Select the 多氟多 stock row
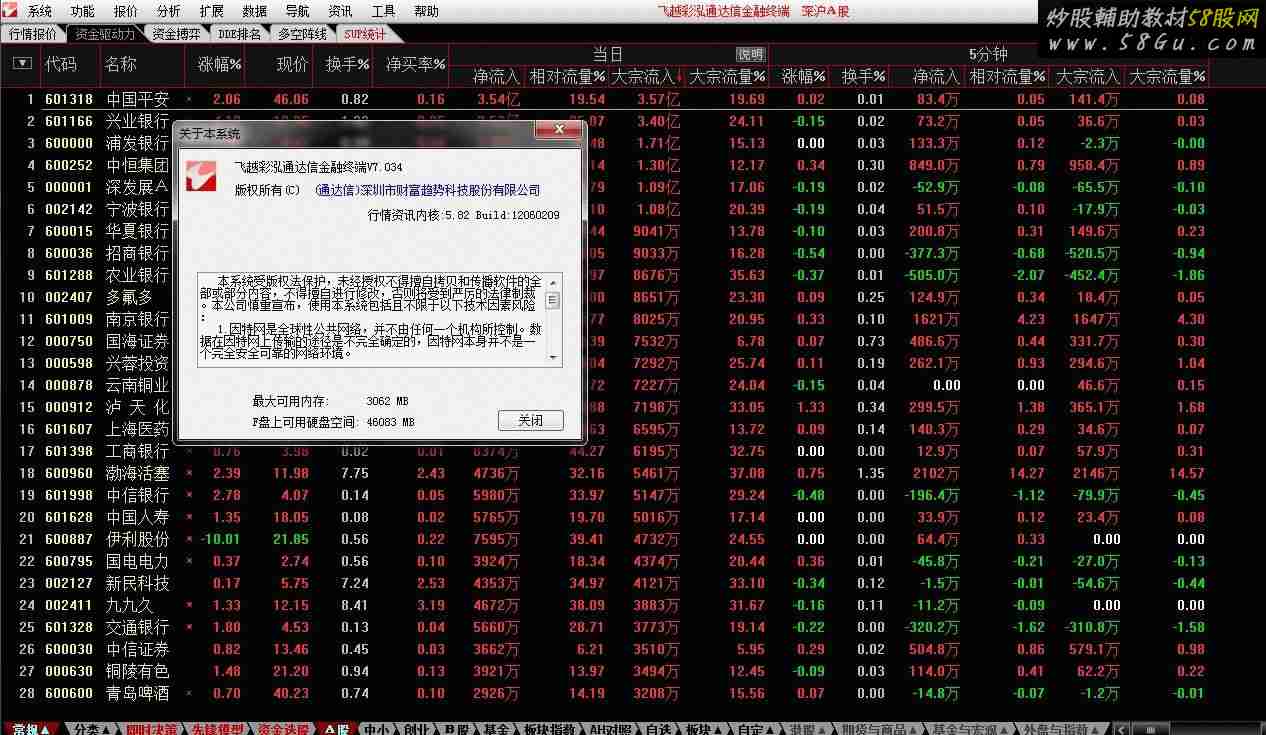This screenshot has height=735, width=1266. pyautogui.click(x=604, y=297)
